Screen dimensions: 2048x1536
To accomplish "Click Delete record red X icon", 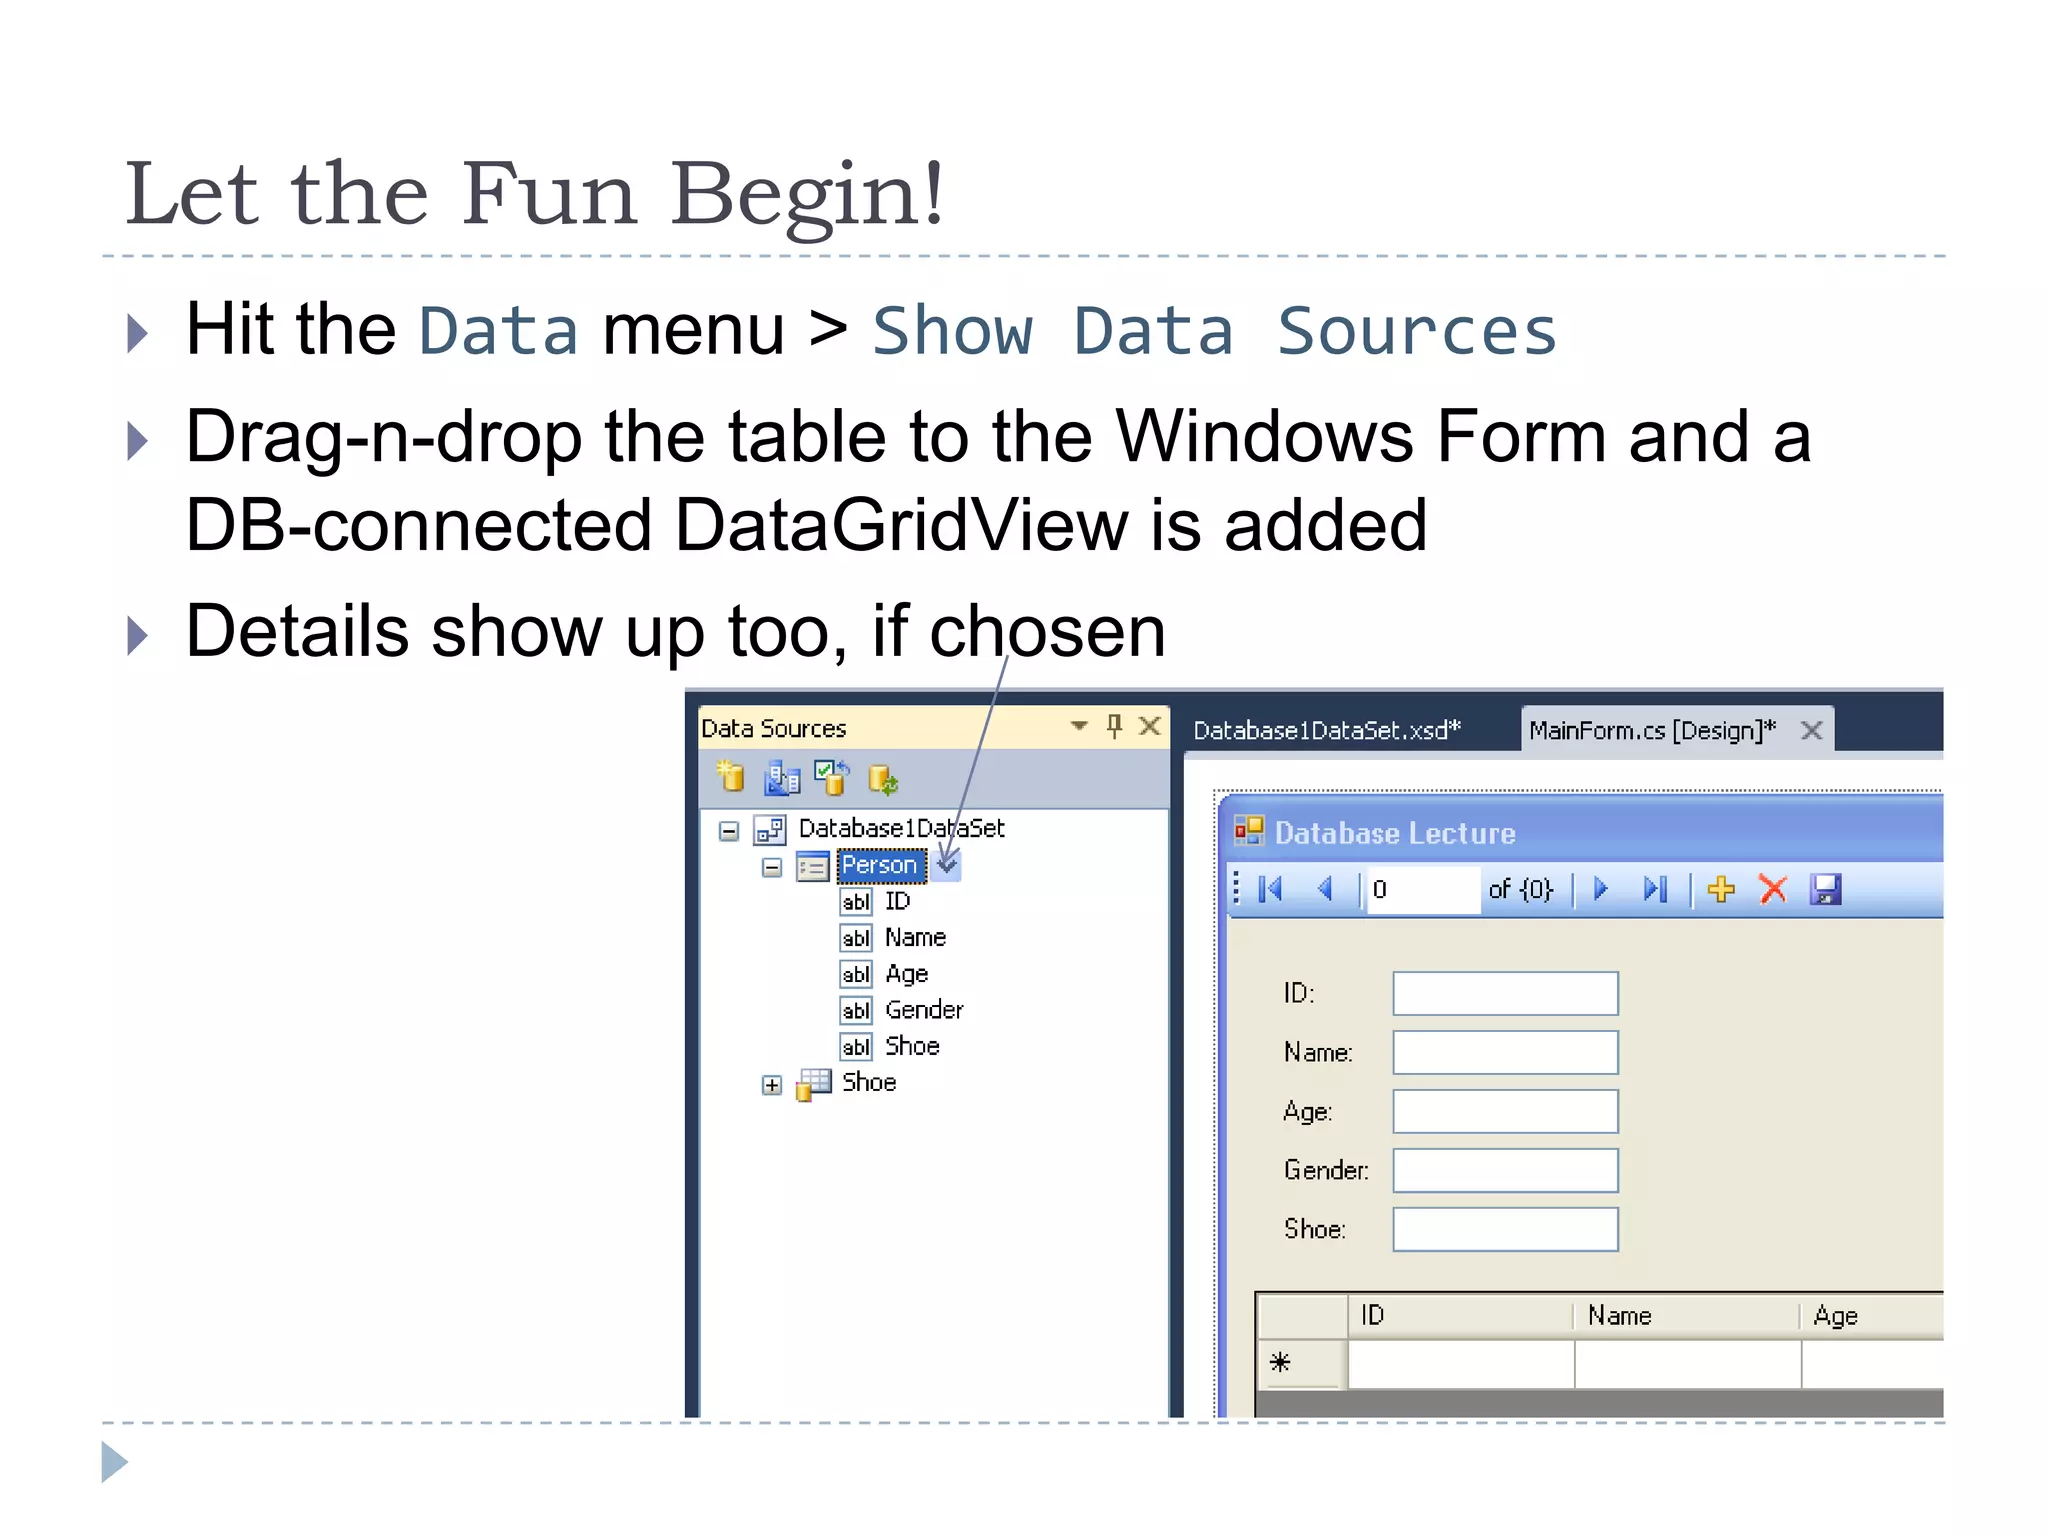I will coord(1773,889).
